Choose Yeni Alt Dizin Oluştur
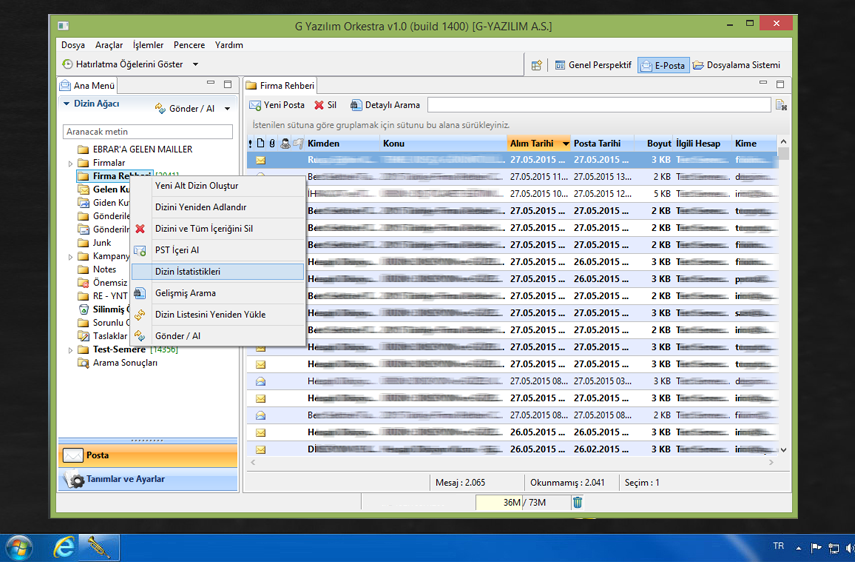 click(x=218, y=185)
